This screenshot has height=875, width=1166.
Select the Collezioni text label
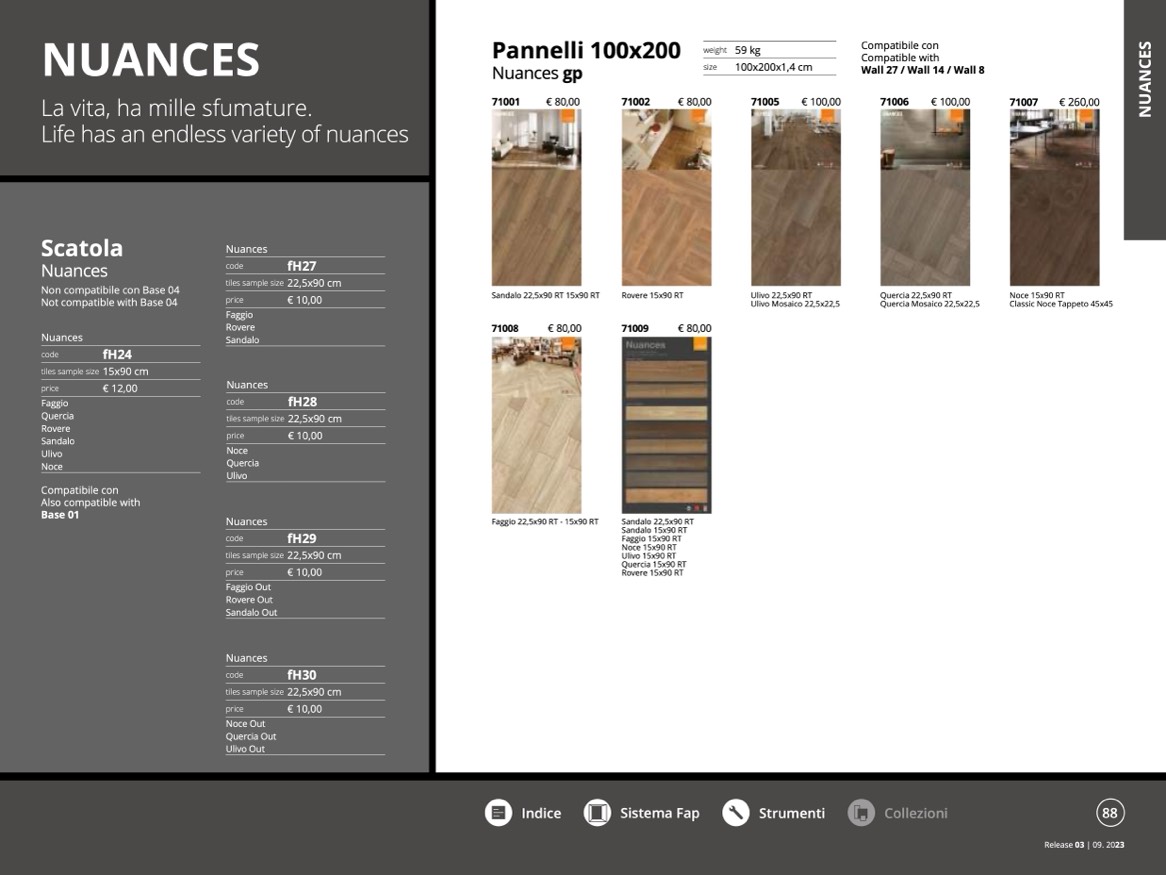915,813
